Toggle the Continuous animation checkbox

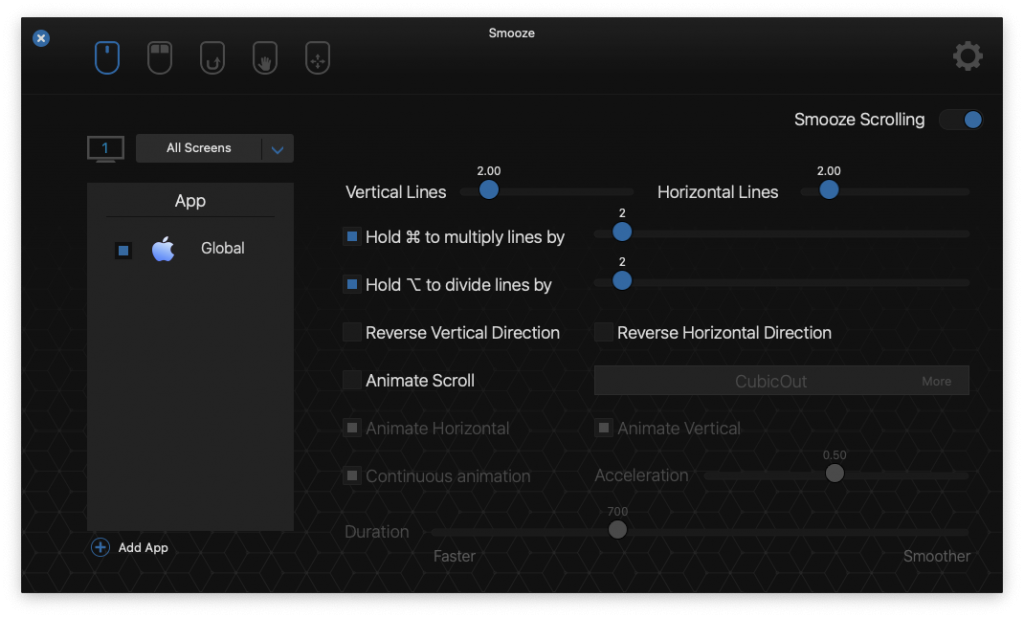pyautogui.click(x=352, y=476)
